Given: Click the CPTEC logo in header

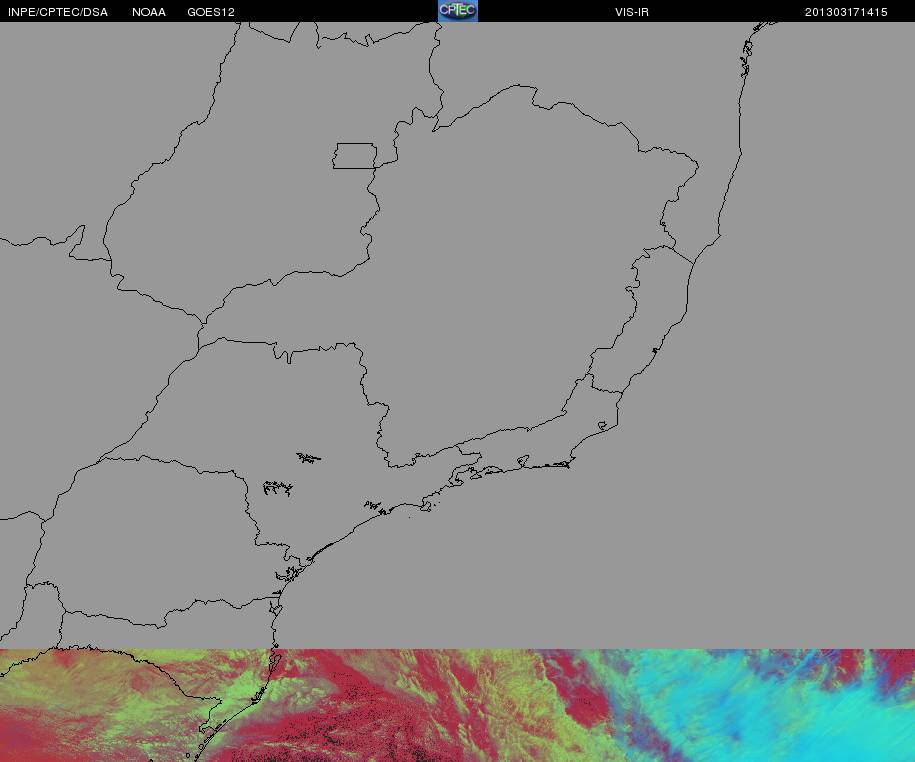Looking at the screenshot, I should click(458, 11).
